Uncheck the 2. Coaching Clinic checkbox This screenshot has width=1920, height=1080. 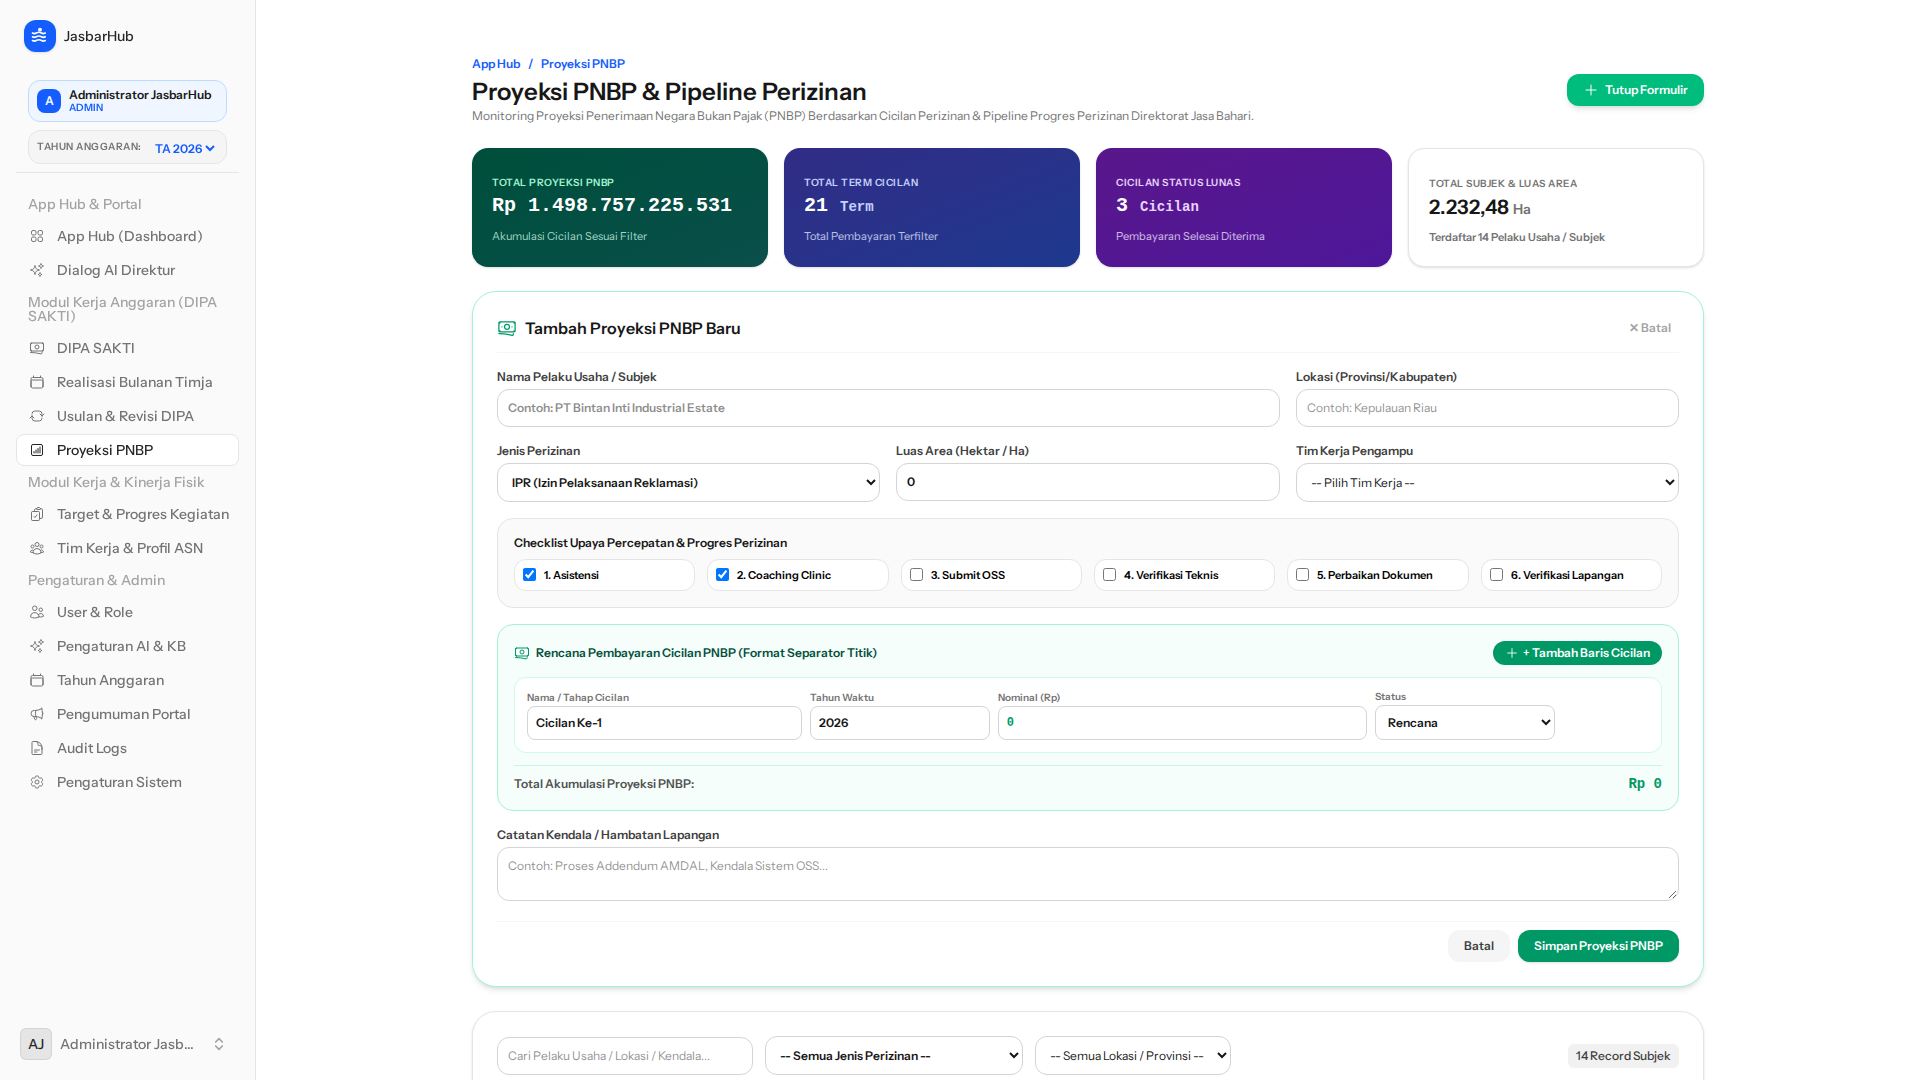tap(723, 575)
